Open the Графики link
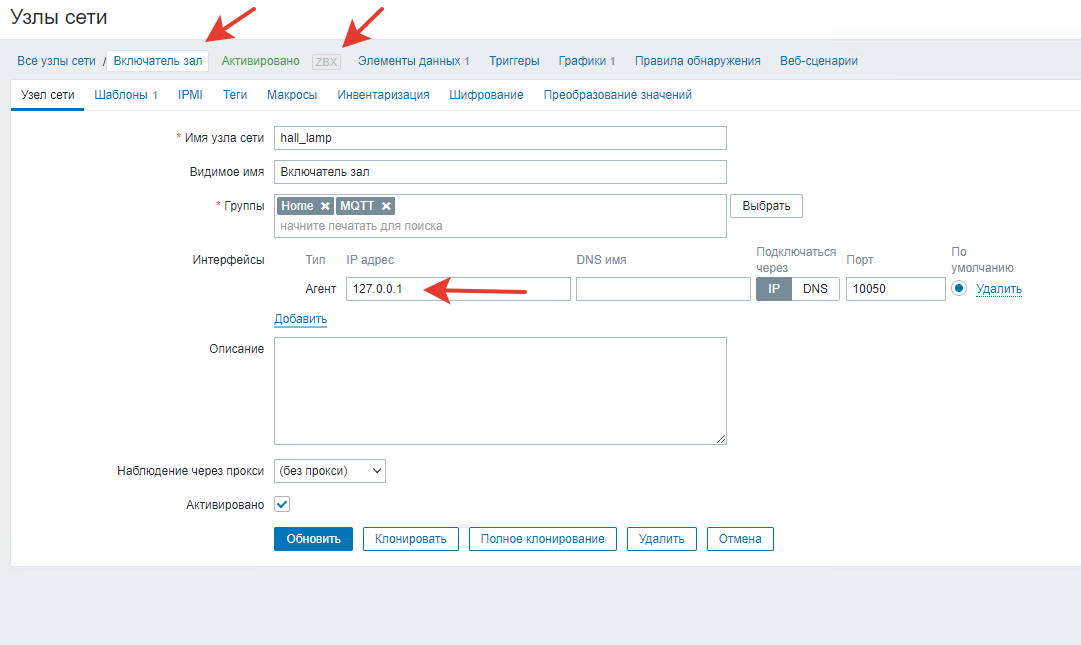 (x=587, y=61)
